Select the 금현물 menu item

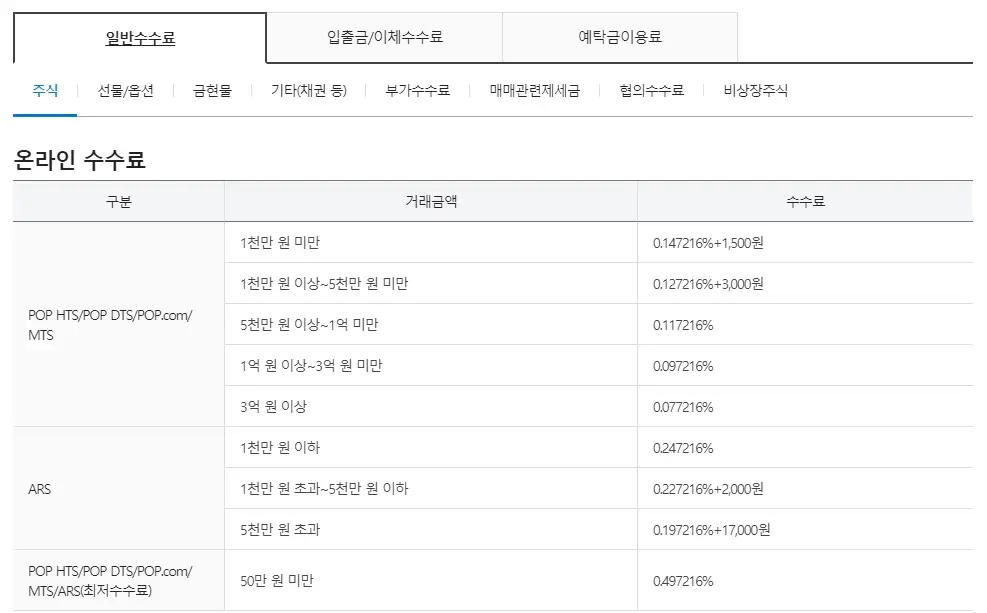click(208, 90)
